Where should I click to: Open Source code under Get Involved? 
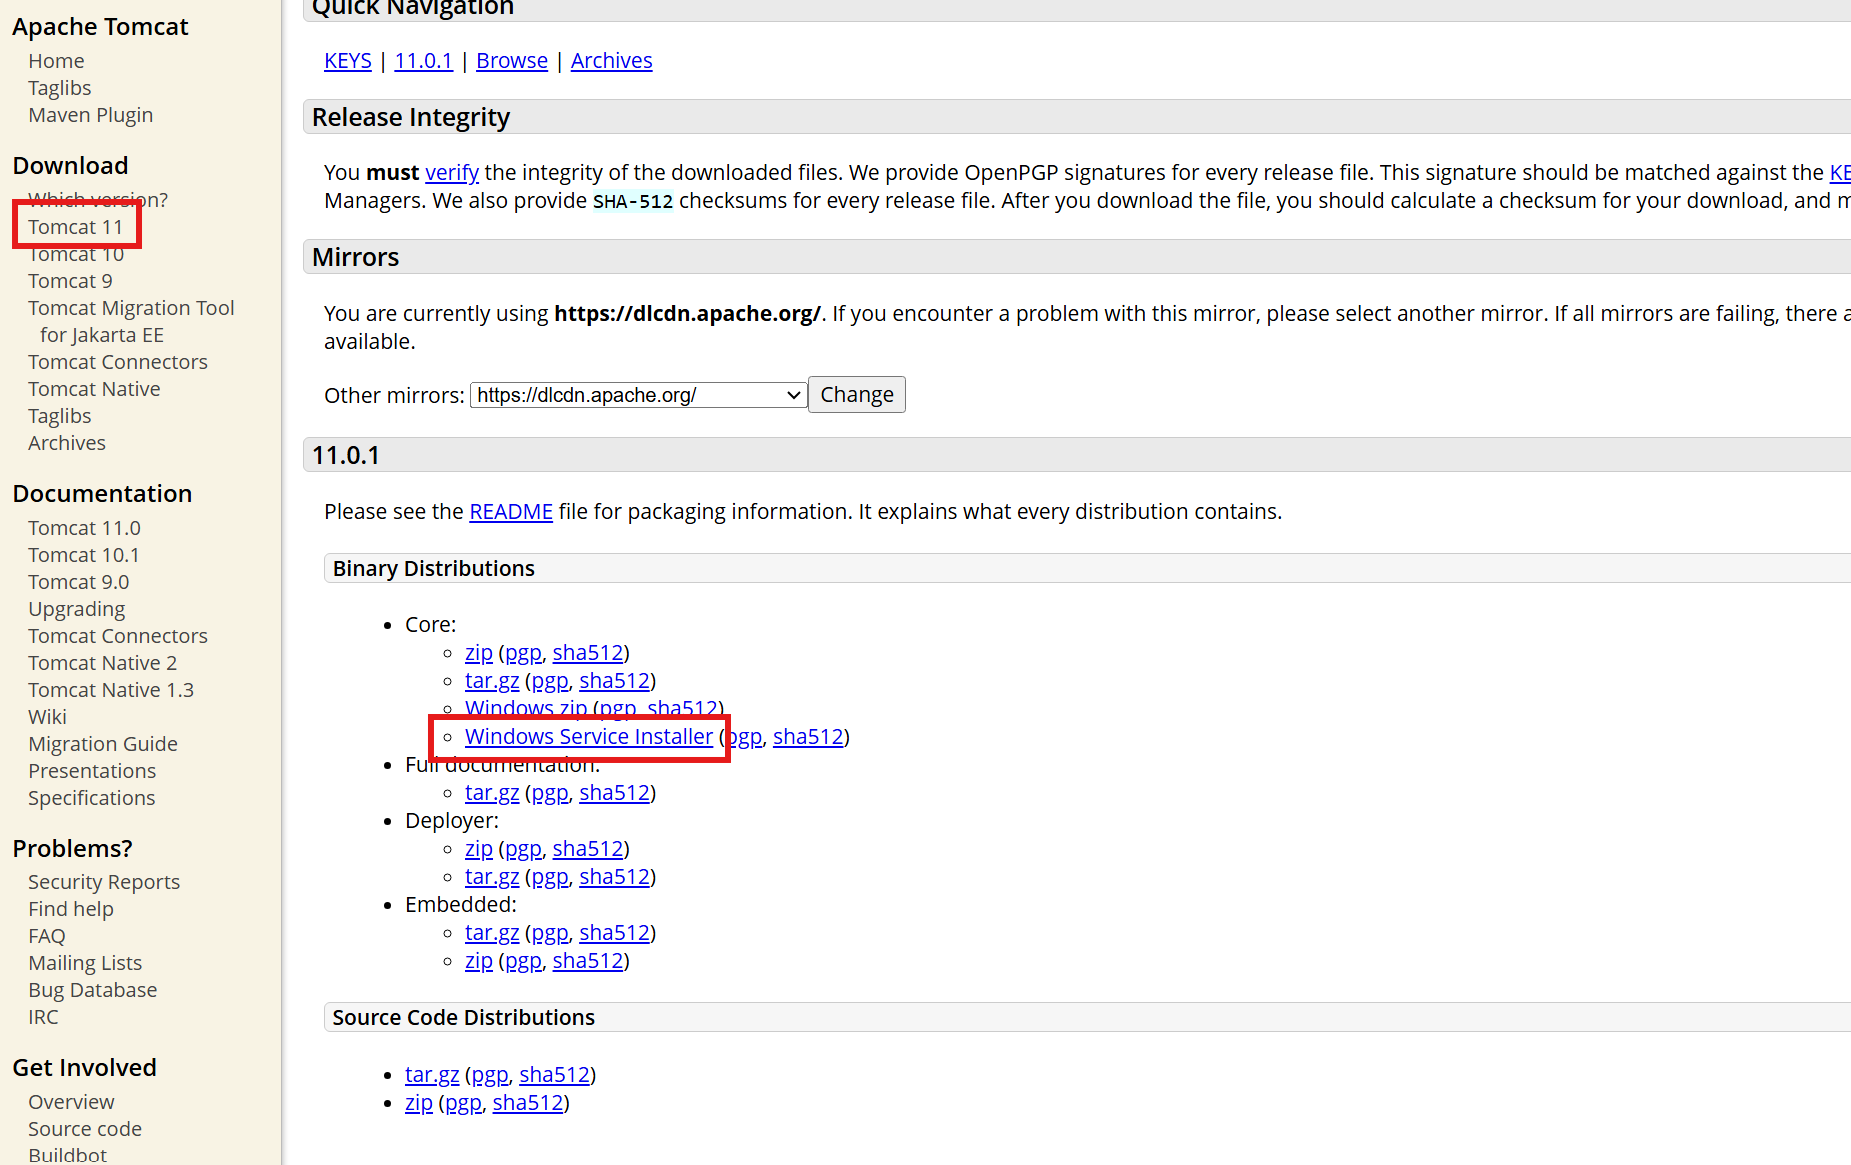[x=84, y=1129]
